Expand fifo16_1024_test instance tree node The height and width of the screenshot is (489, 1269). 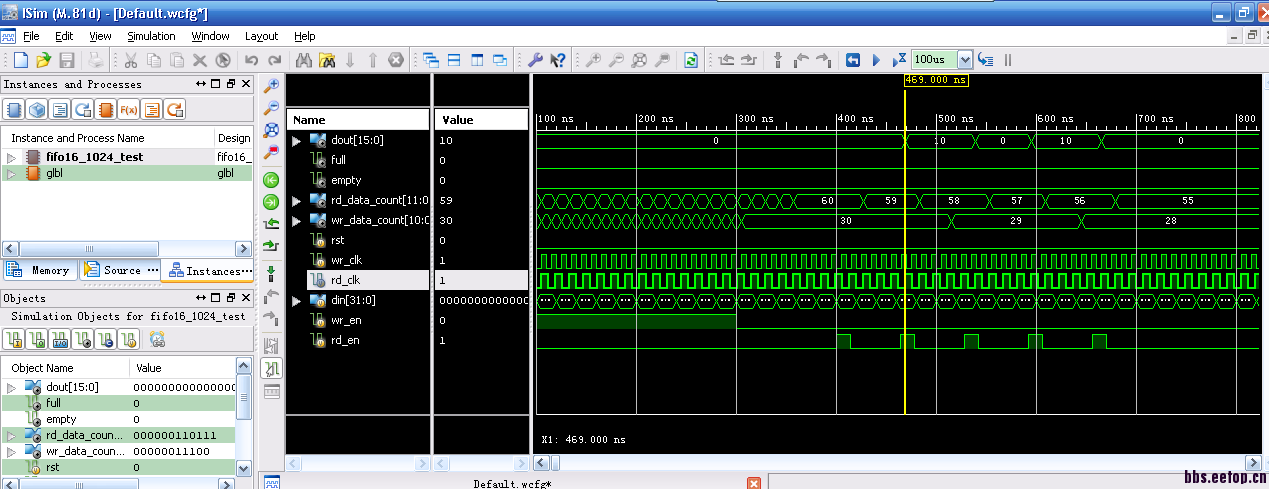point(12,158)
